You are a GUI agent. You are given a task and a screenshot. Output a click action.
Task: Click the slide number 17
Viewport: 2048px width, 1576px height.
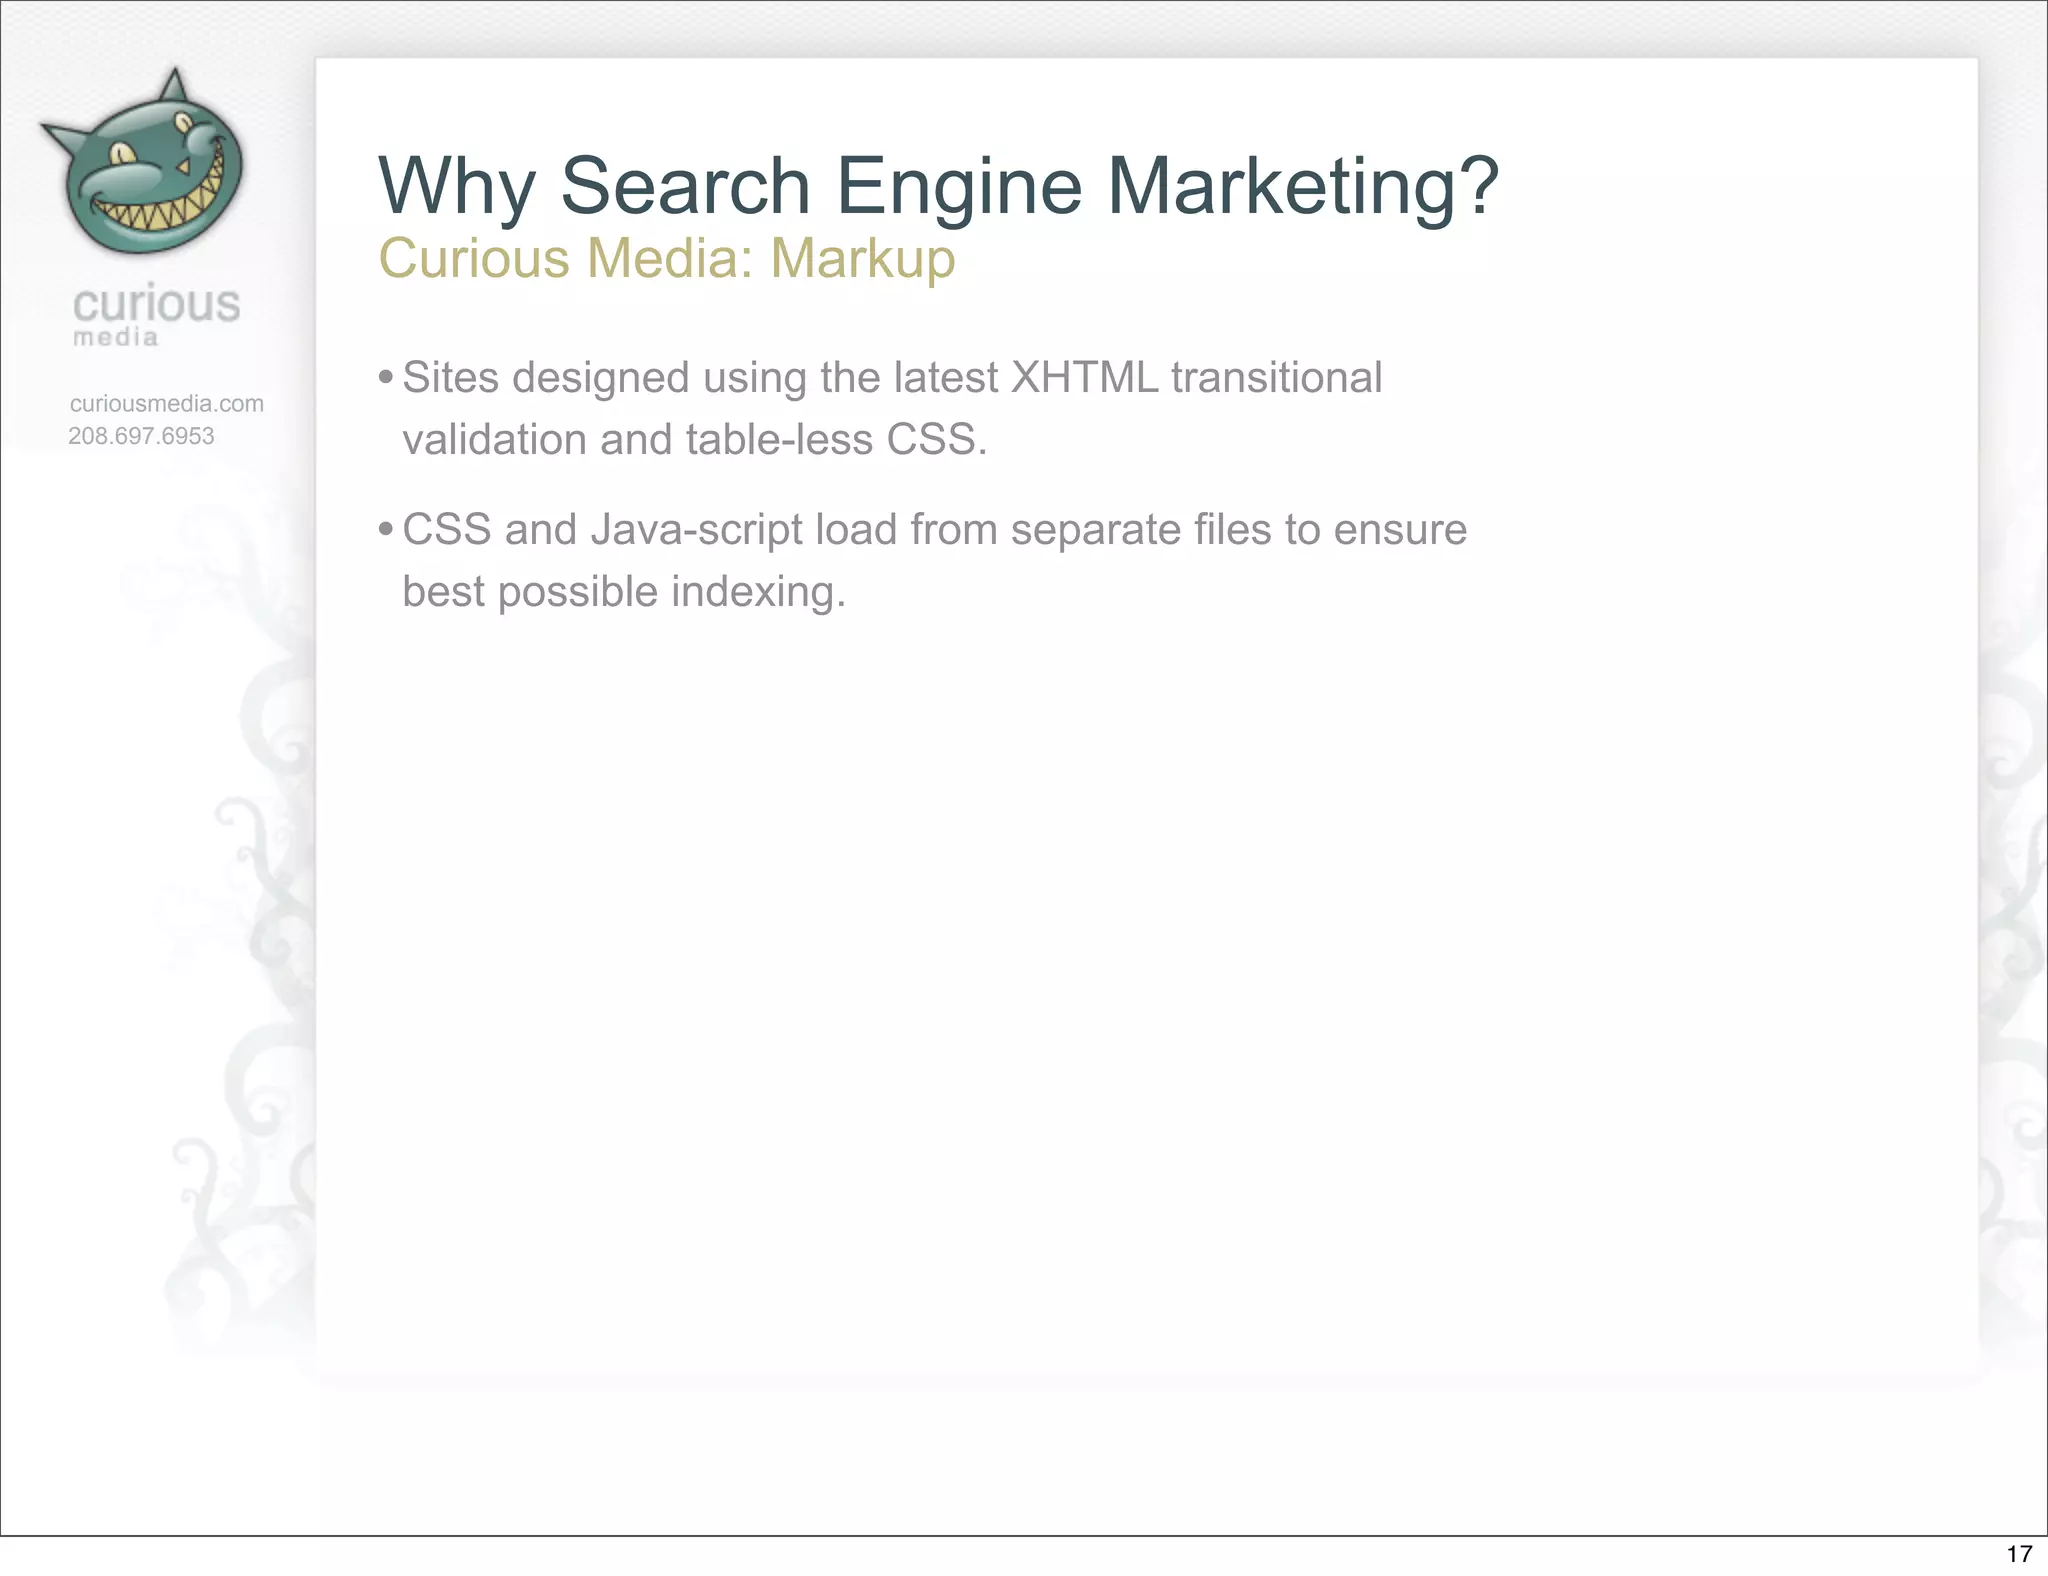[x=2019, y=1553]
